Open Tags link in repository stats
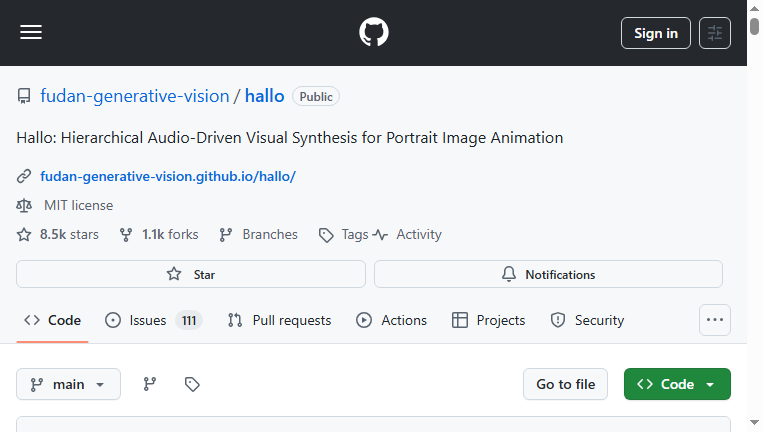 tap(344, 235)
